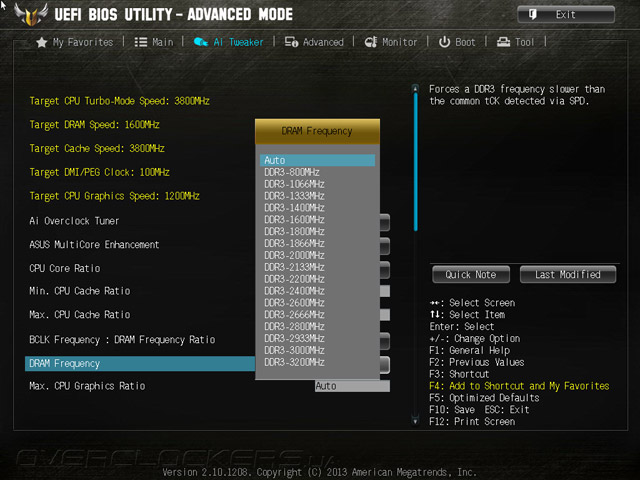Image resolution: width=640 pixels, height=480 pixels.
Task: Click the Main list icon
Action: tap(141, 42)
